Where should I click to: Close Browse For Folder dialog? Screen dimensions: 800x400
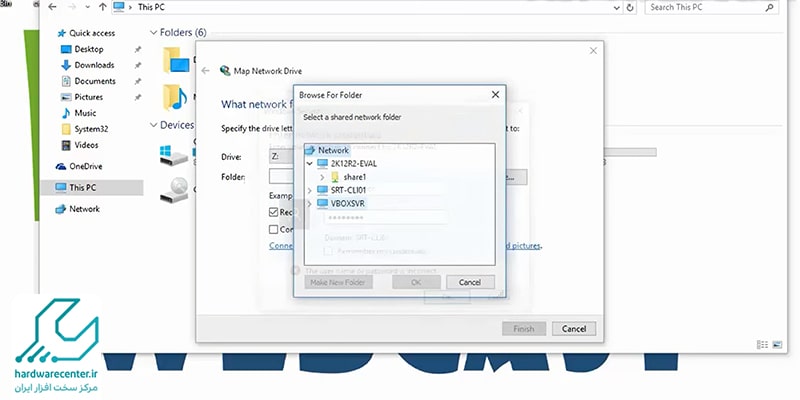[x=495, y=95]
